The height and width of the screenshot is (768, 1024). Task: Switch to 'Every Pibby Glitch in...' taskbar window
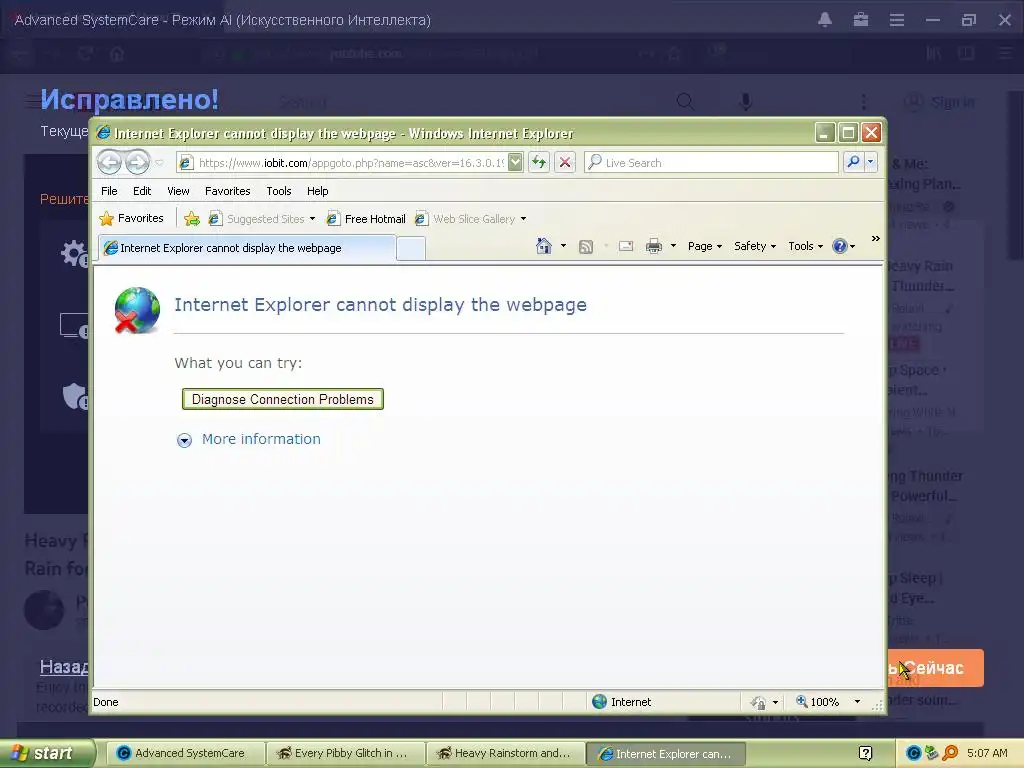click(345, 754)
